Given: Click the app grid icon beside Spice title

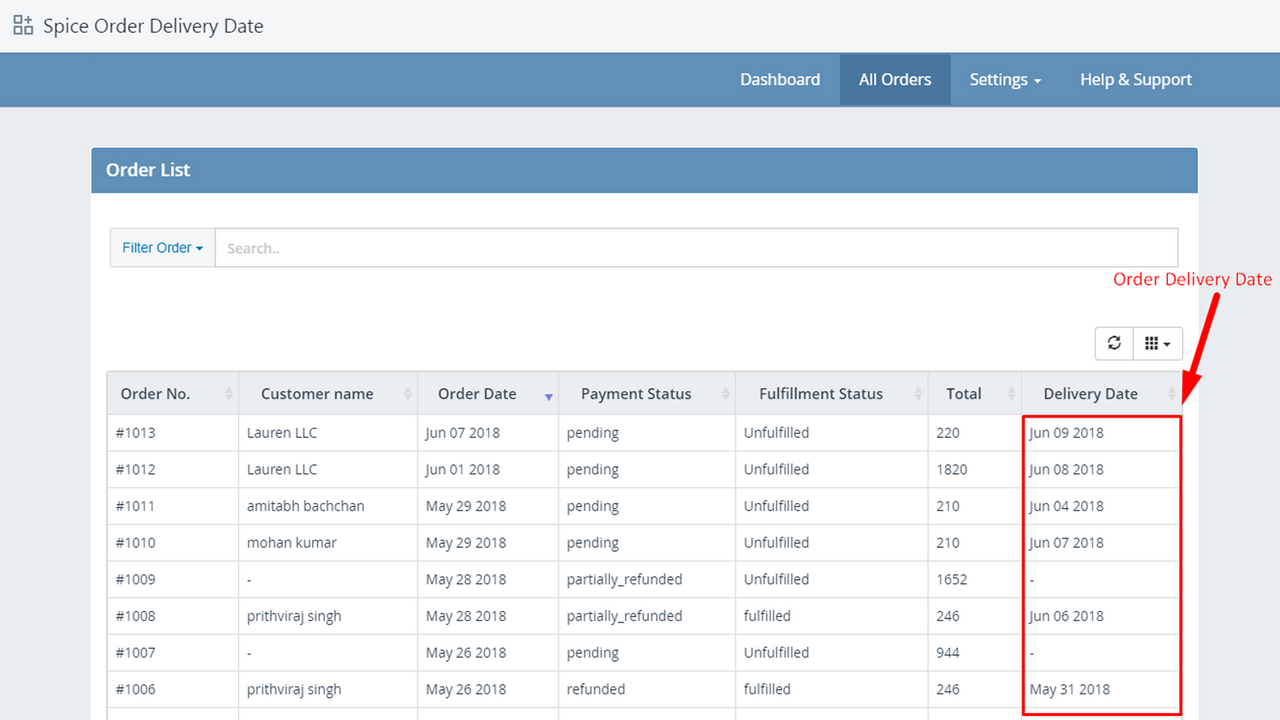Looking at the screenshot, I should tap(23, 26).
